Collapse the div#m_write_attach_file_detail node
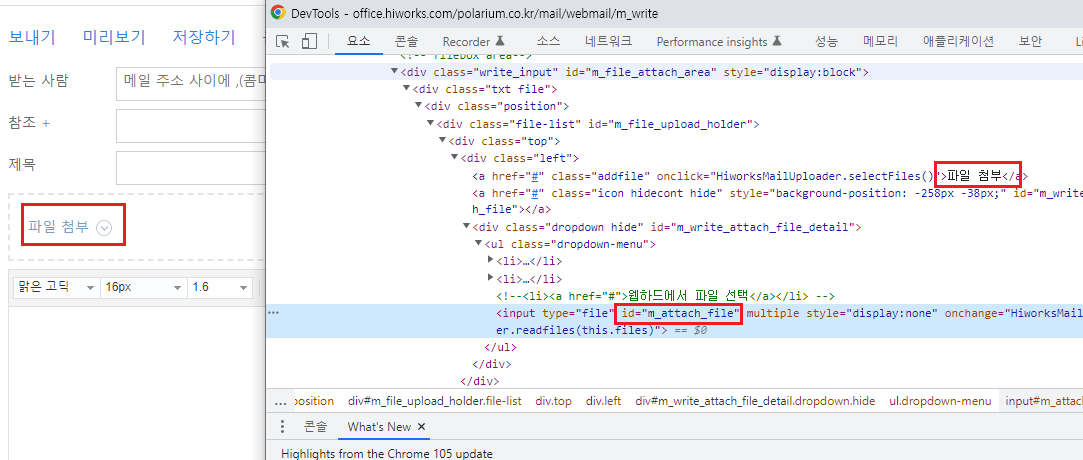 click(x=466, y=227)
